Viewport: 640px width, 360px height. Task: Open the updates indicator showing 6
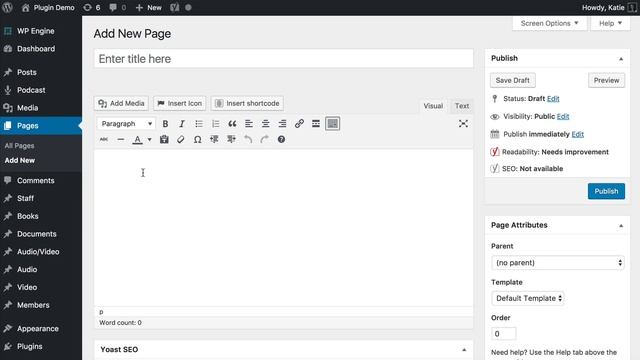92,7
